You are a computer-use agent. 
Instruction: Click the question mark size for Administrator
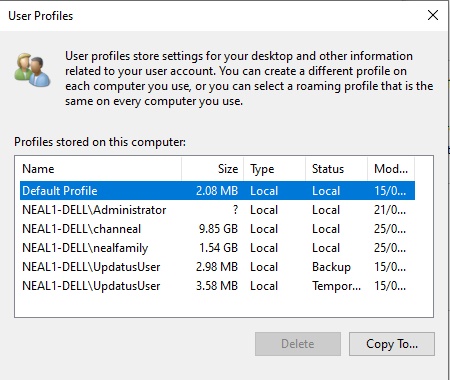click(x=235, y=210)
